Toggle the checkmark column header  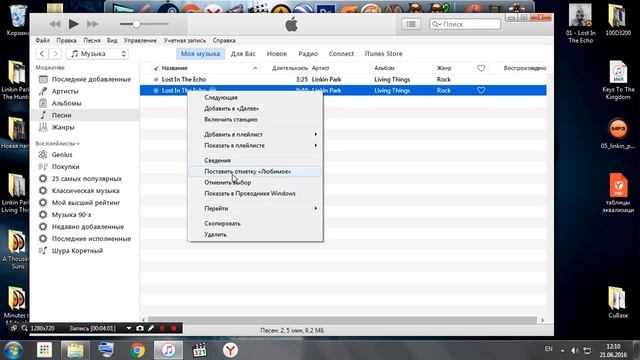click(x=156, y=68)
